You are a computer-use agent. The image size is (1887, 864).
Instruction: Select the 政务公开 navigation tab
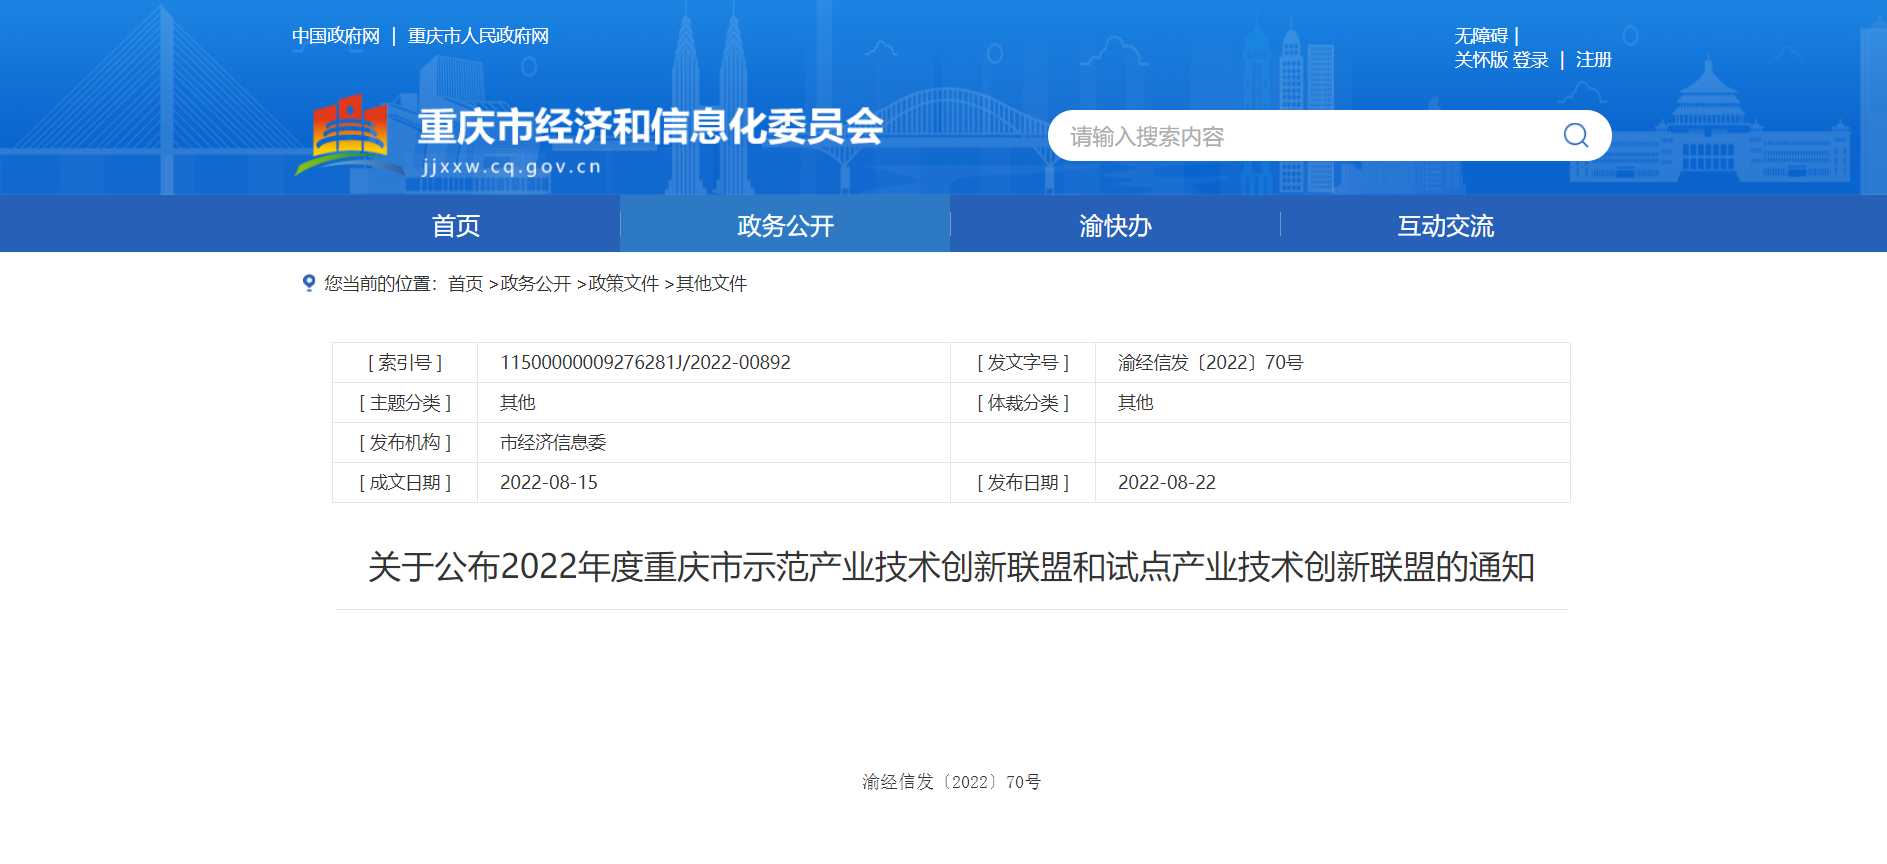coord(785,225)
